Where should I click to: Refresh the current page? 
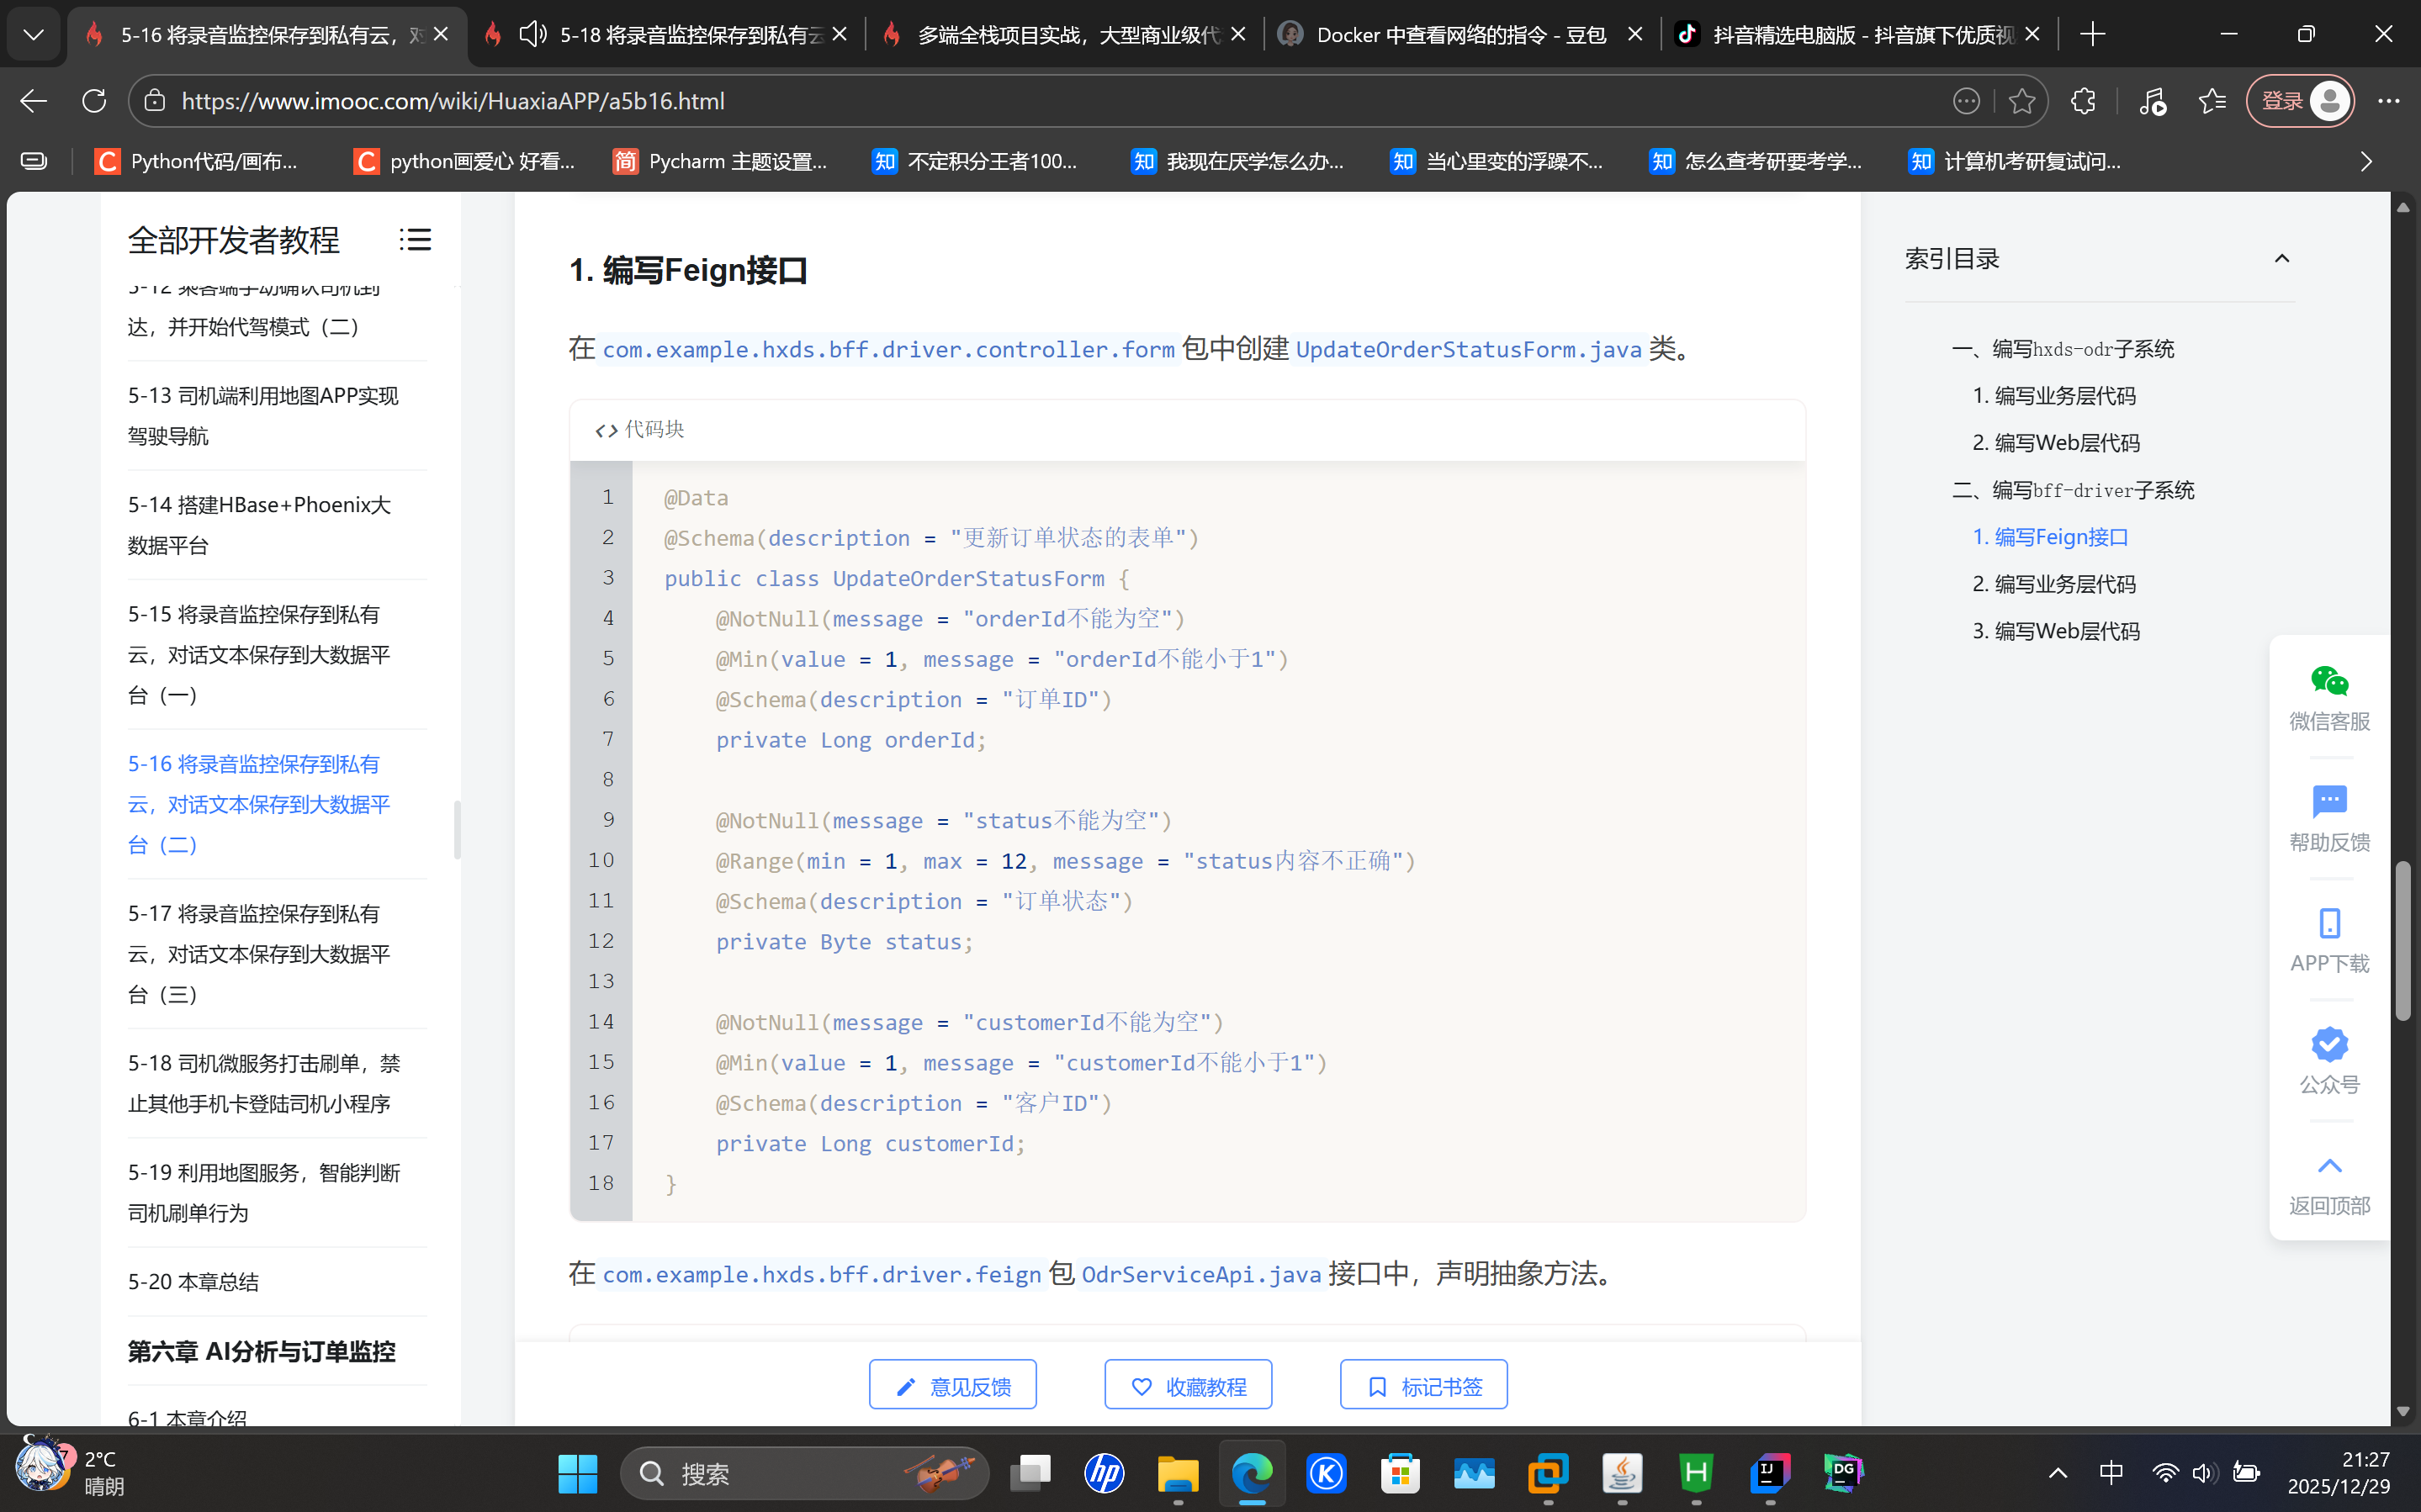coord(94,101)
